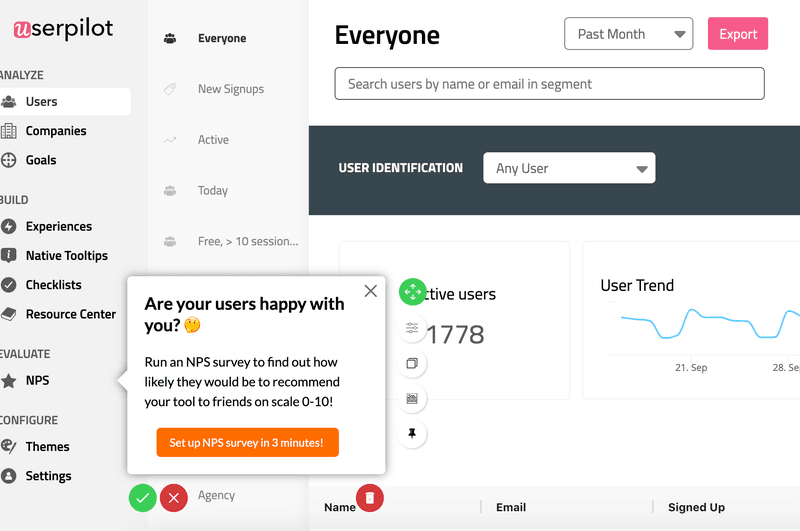Click the Experiences lightning bolt icon
This screenshot has height=531, width=800.
coord(9,226)
